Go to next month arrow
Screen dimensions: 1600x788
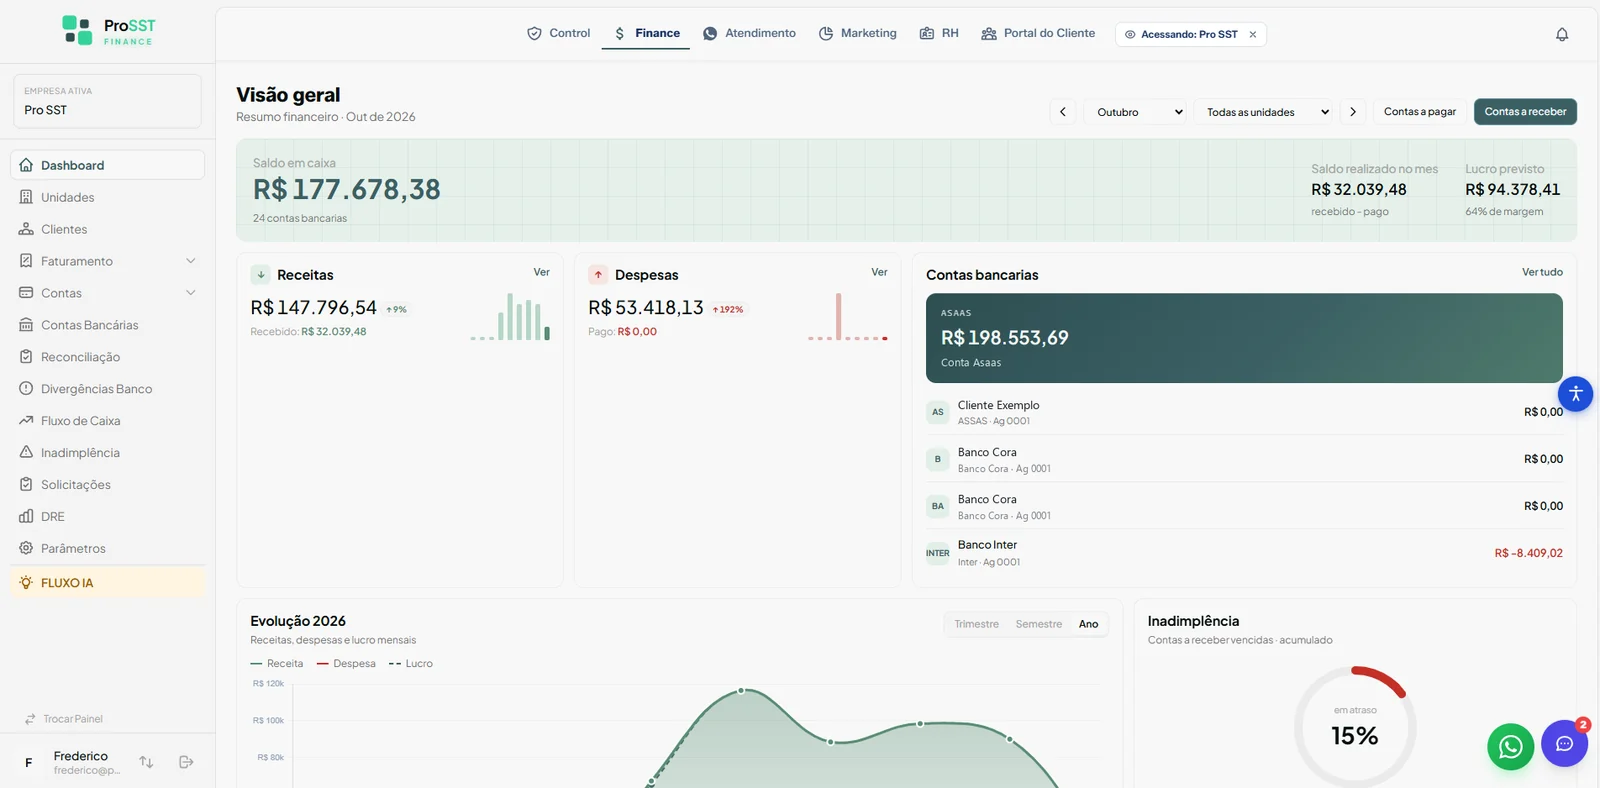tap(1353, 112)
